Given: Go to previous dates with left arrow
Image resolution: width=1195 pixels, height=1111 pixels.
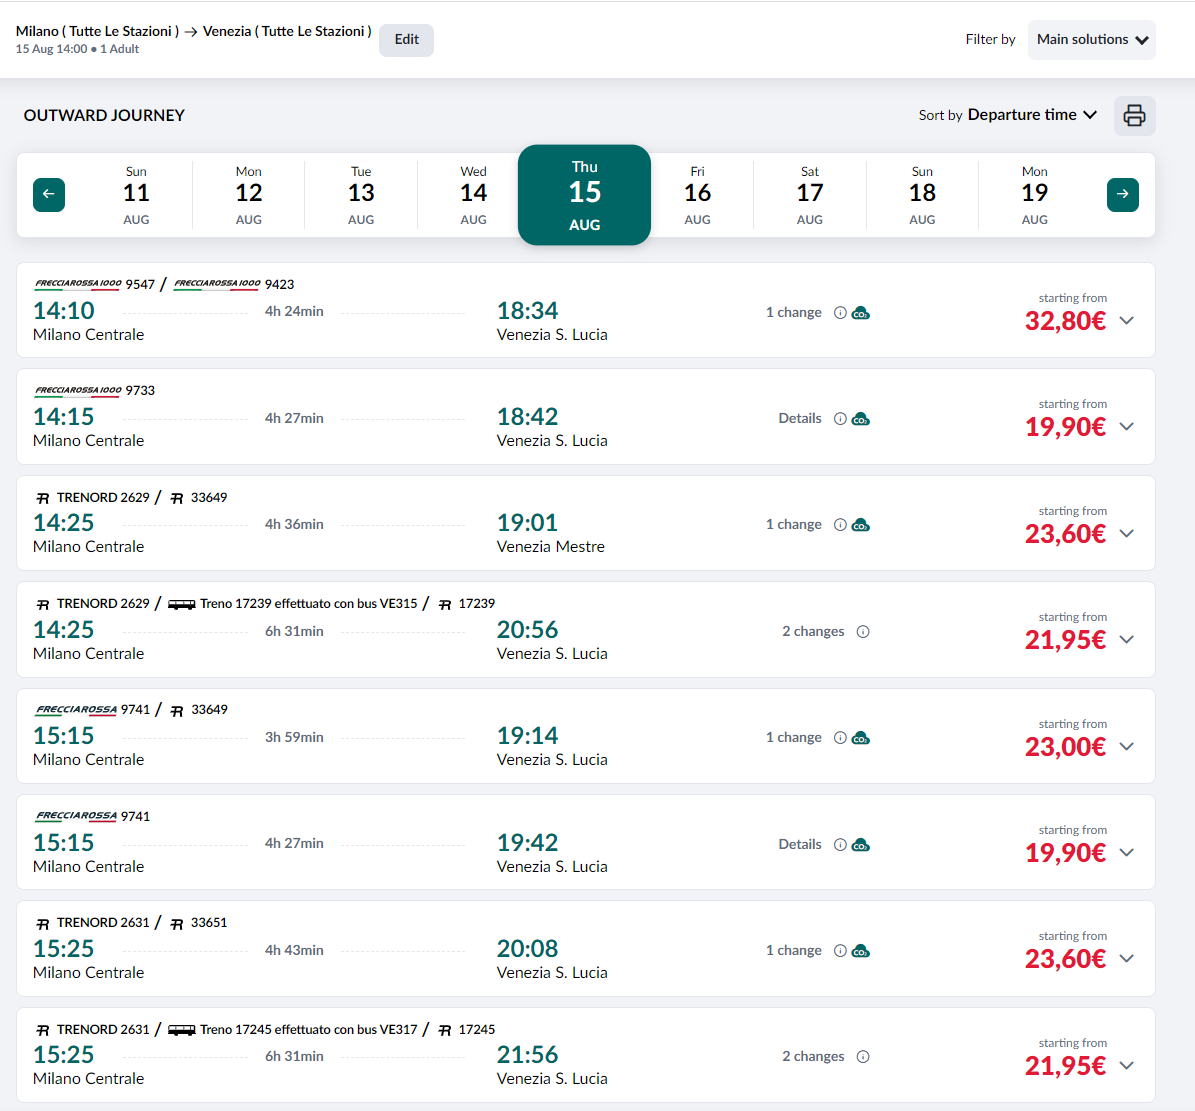Looking at the screenshot, I should click(x=49, y=194).
